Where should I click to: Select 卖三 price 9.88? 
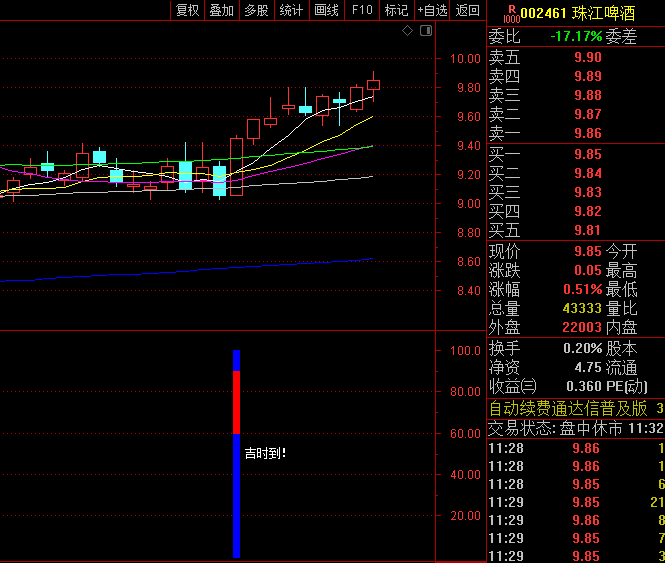[588, 95]
